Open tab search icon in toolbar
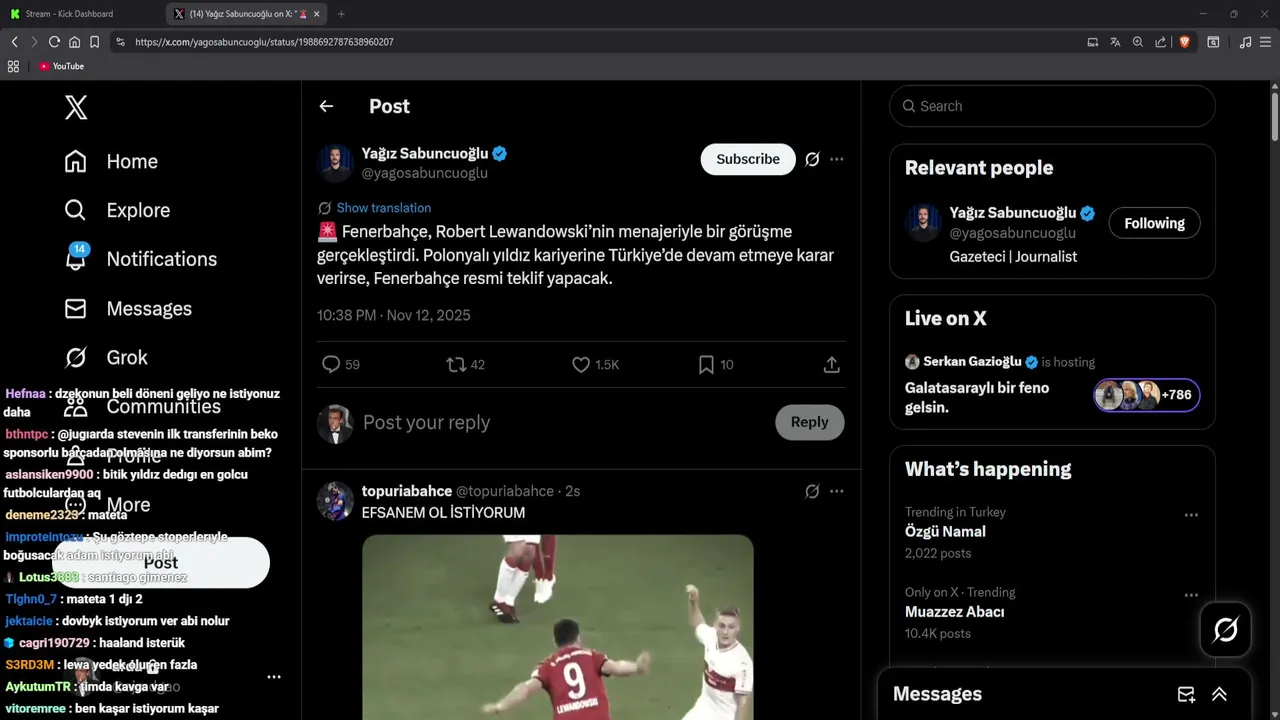 tap(1213, 42)
